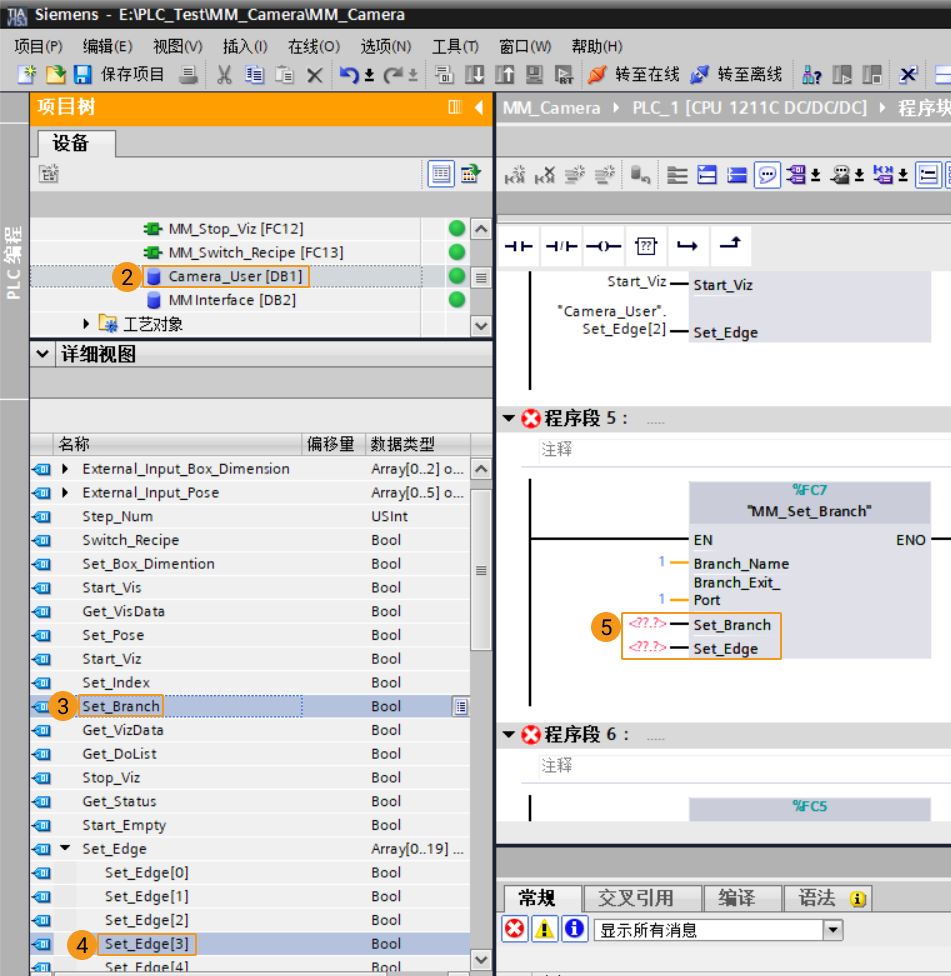Click the Go offline icon
The image size is (951, 976).
pyautogui.click(x=699, y=75)
